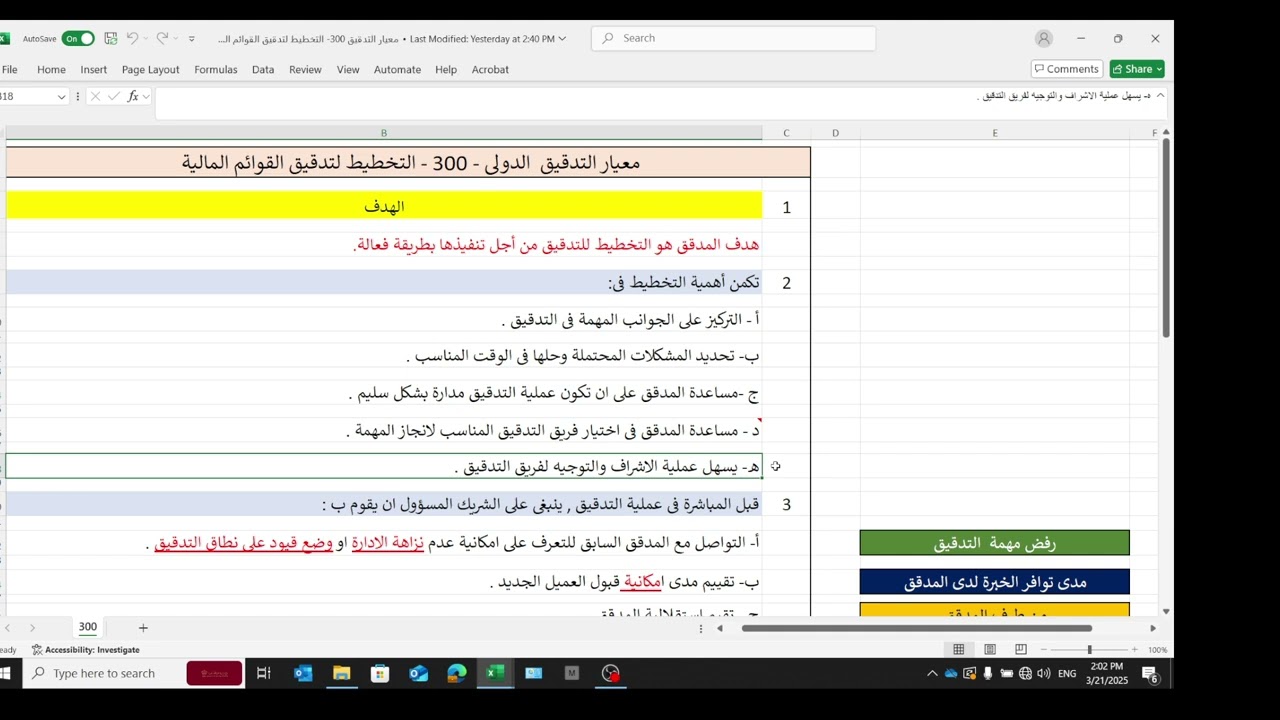Click the formula bar Cancel X icon

pos(95,97)
